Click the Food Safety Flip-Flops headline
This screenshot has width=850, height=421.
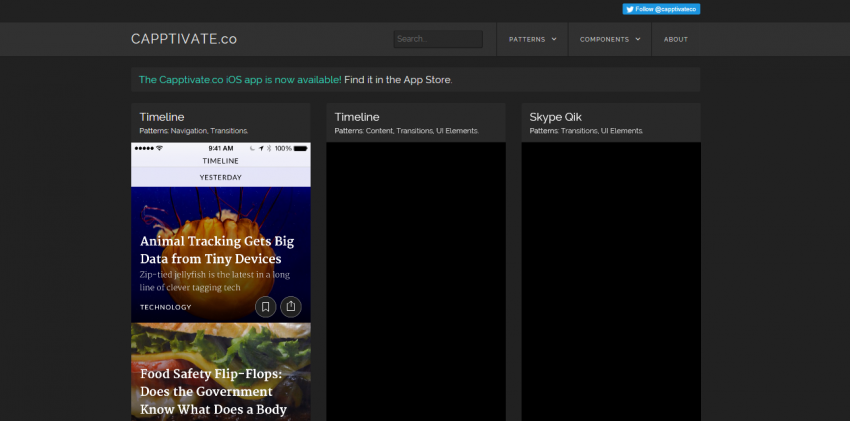[x=214, y=391]
